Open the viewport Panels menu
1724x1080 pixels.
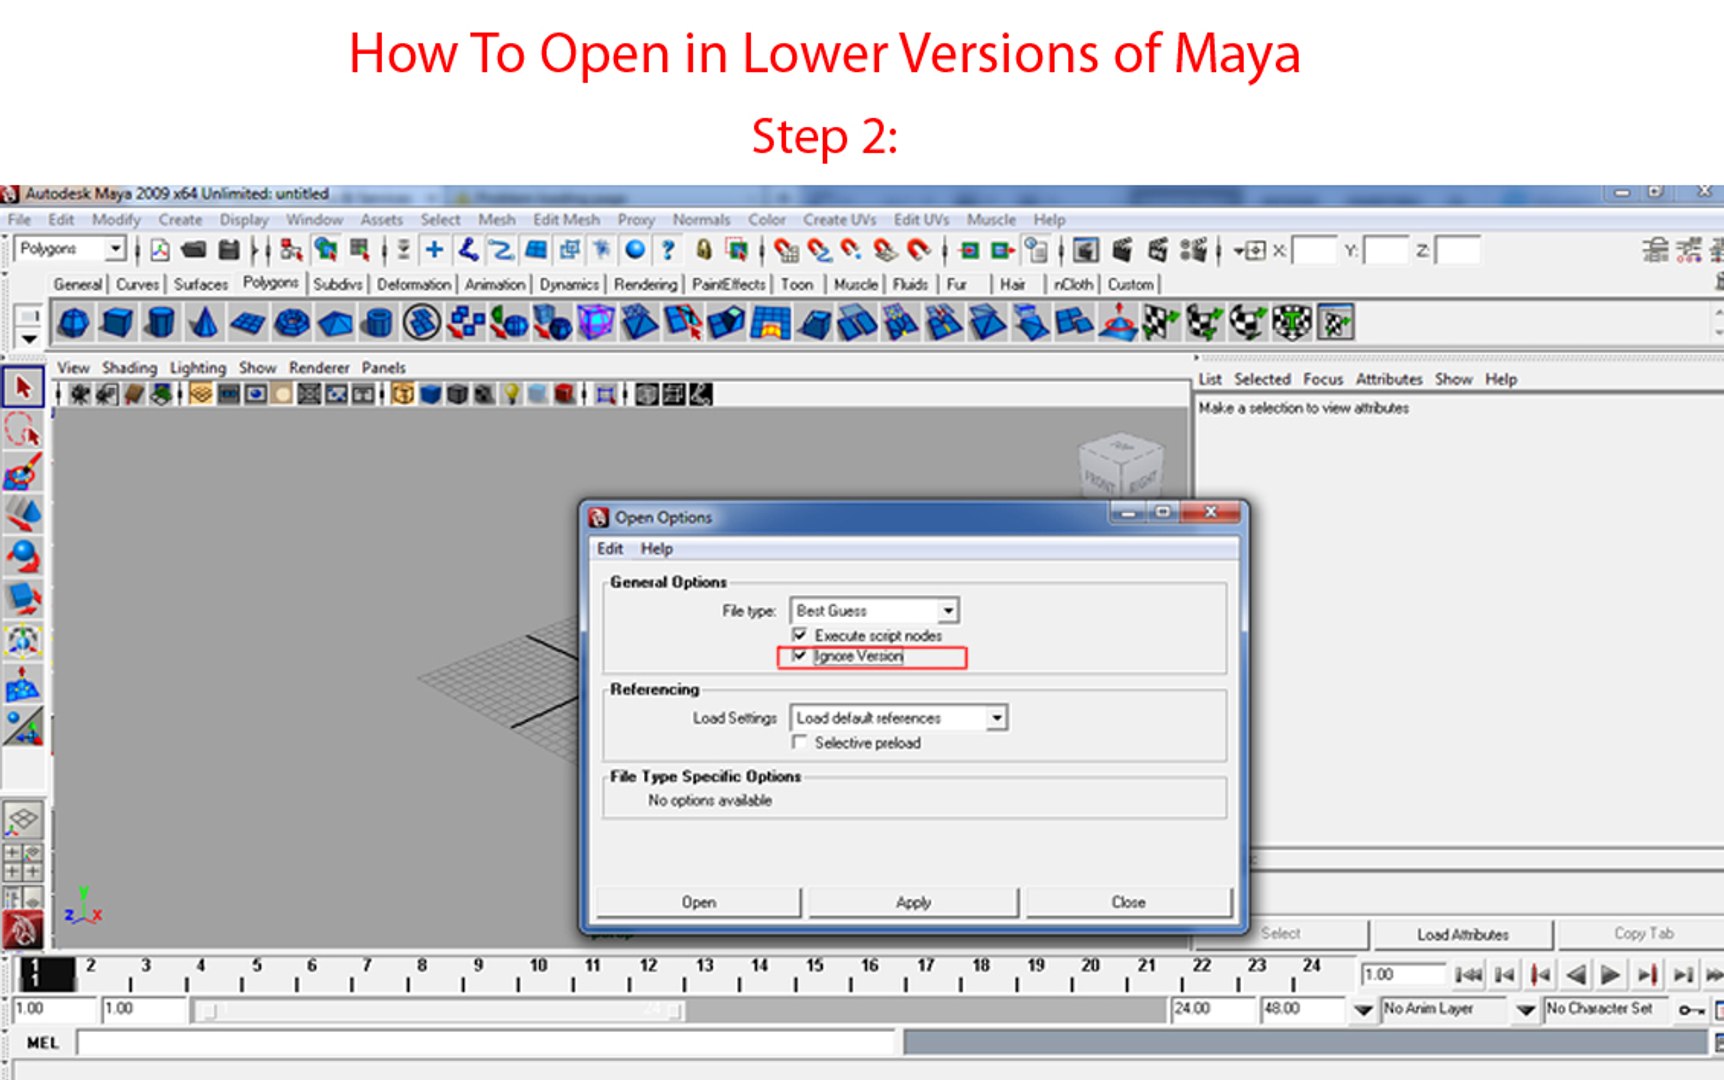tap(383, 368)
